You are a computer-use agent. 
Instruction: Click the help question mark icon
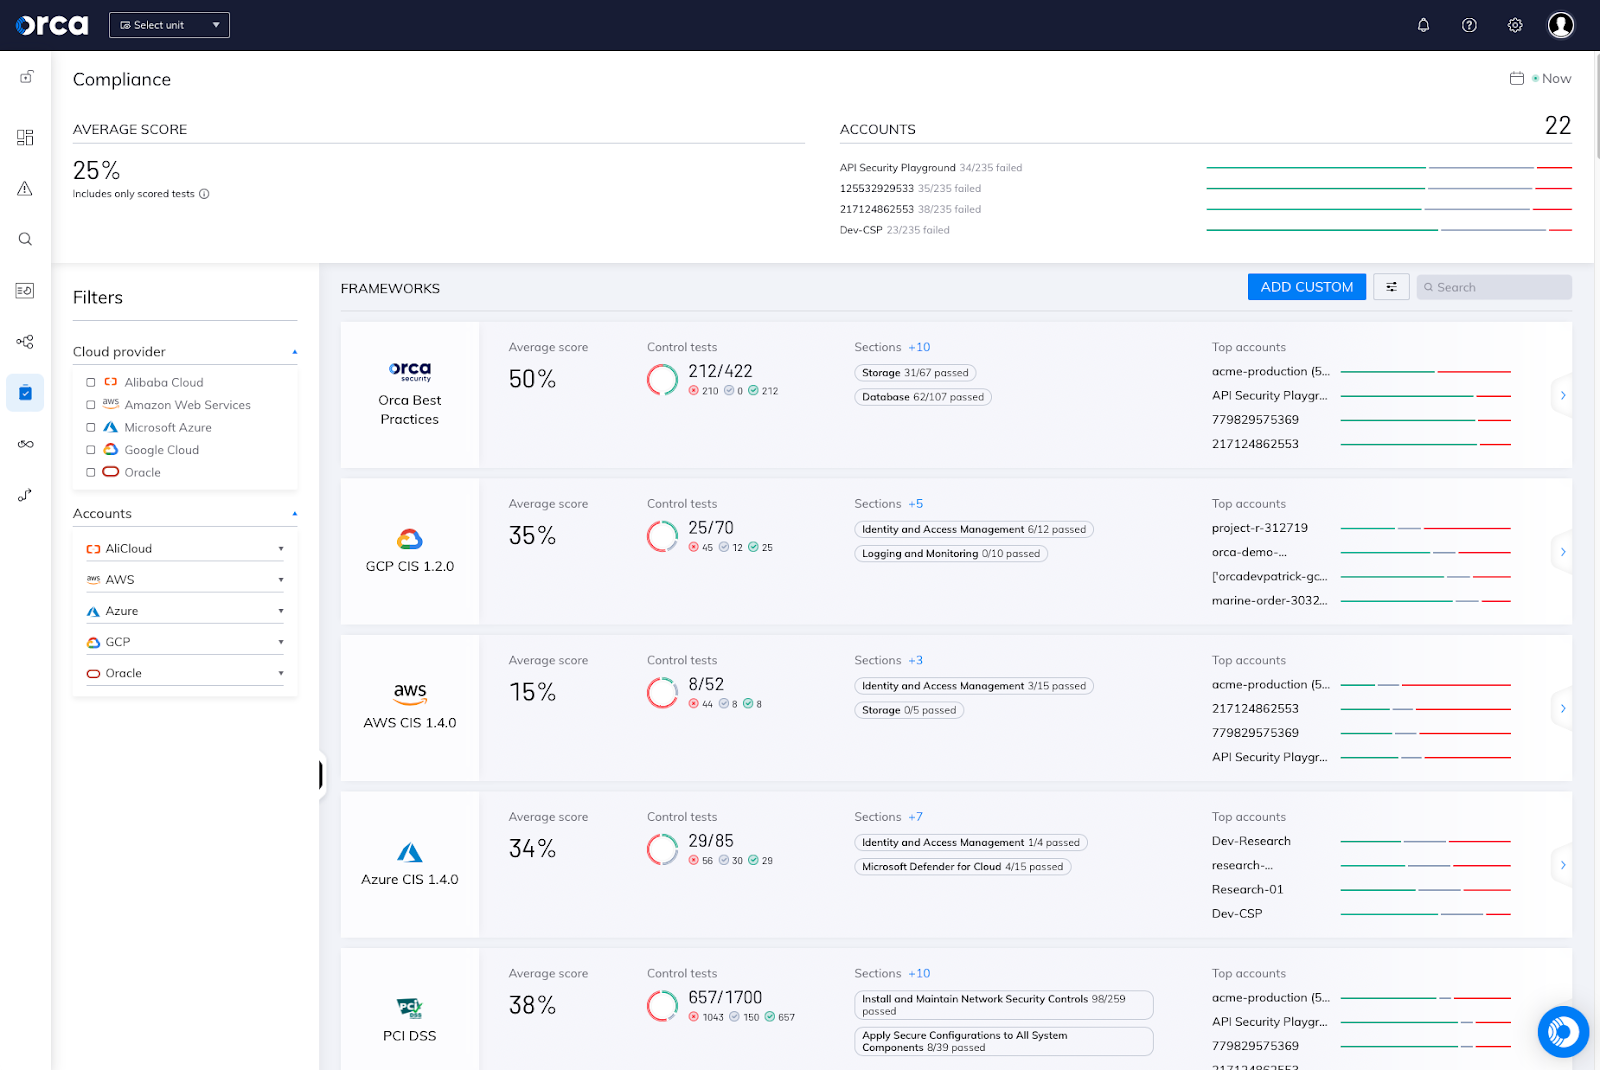click(x=1469, y=25)
